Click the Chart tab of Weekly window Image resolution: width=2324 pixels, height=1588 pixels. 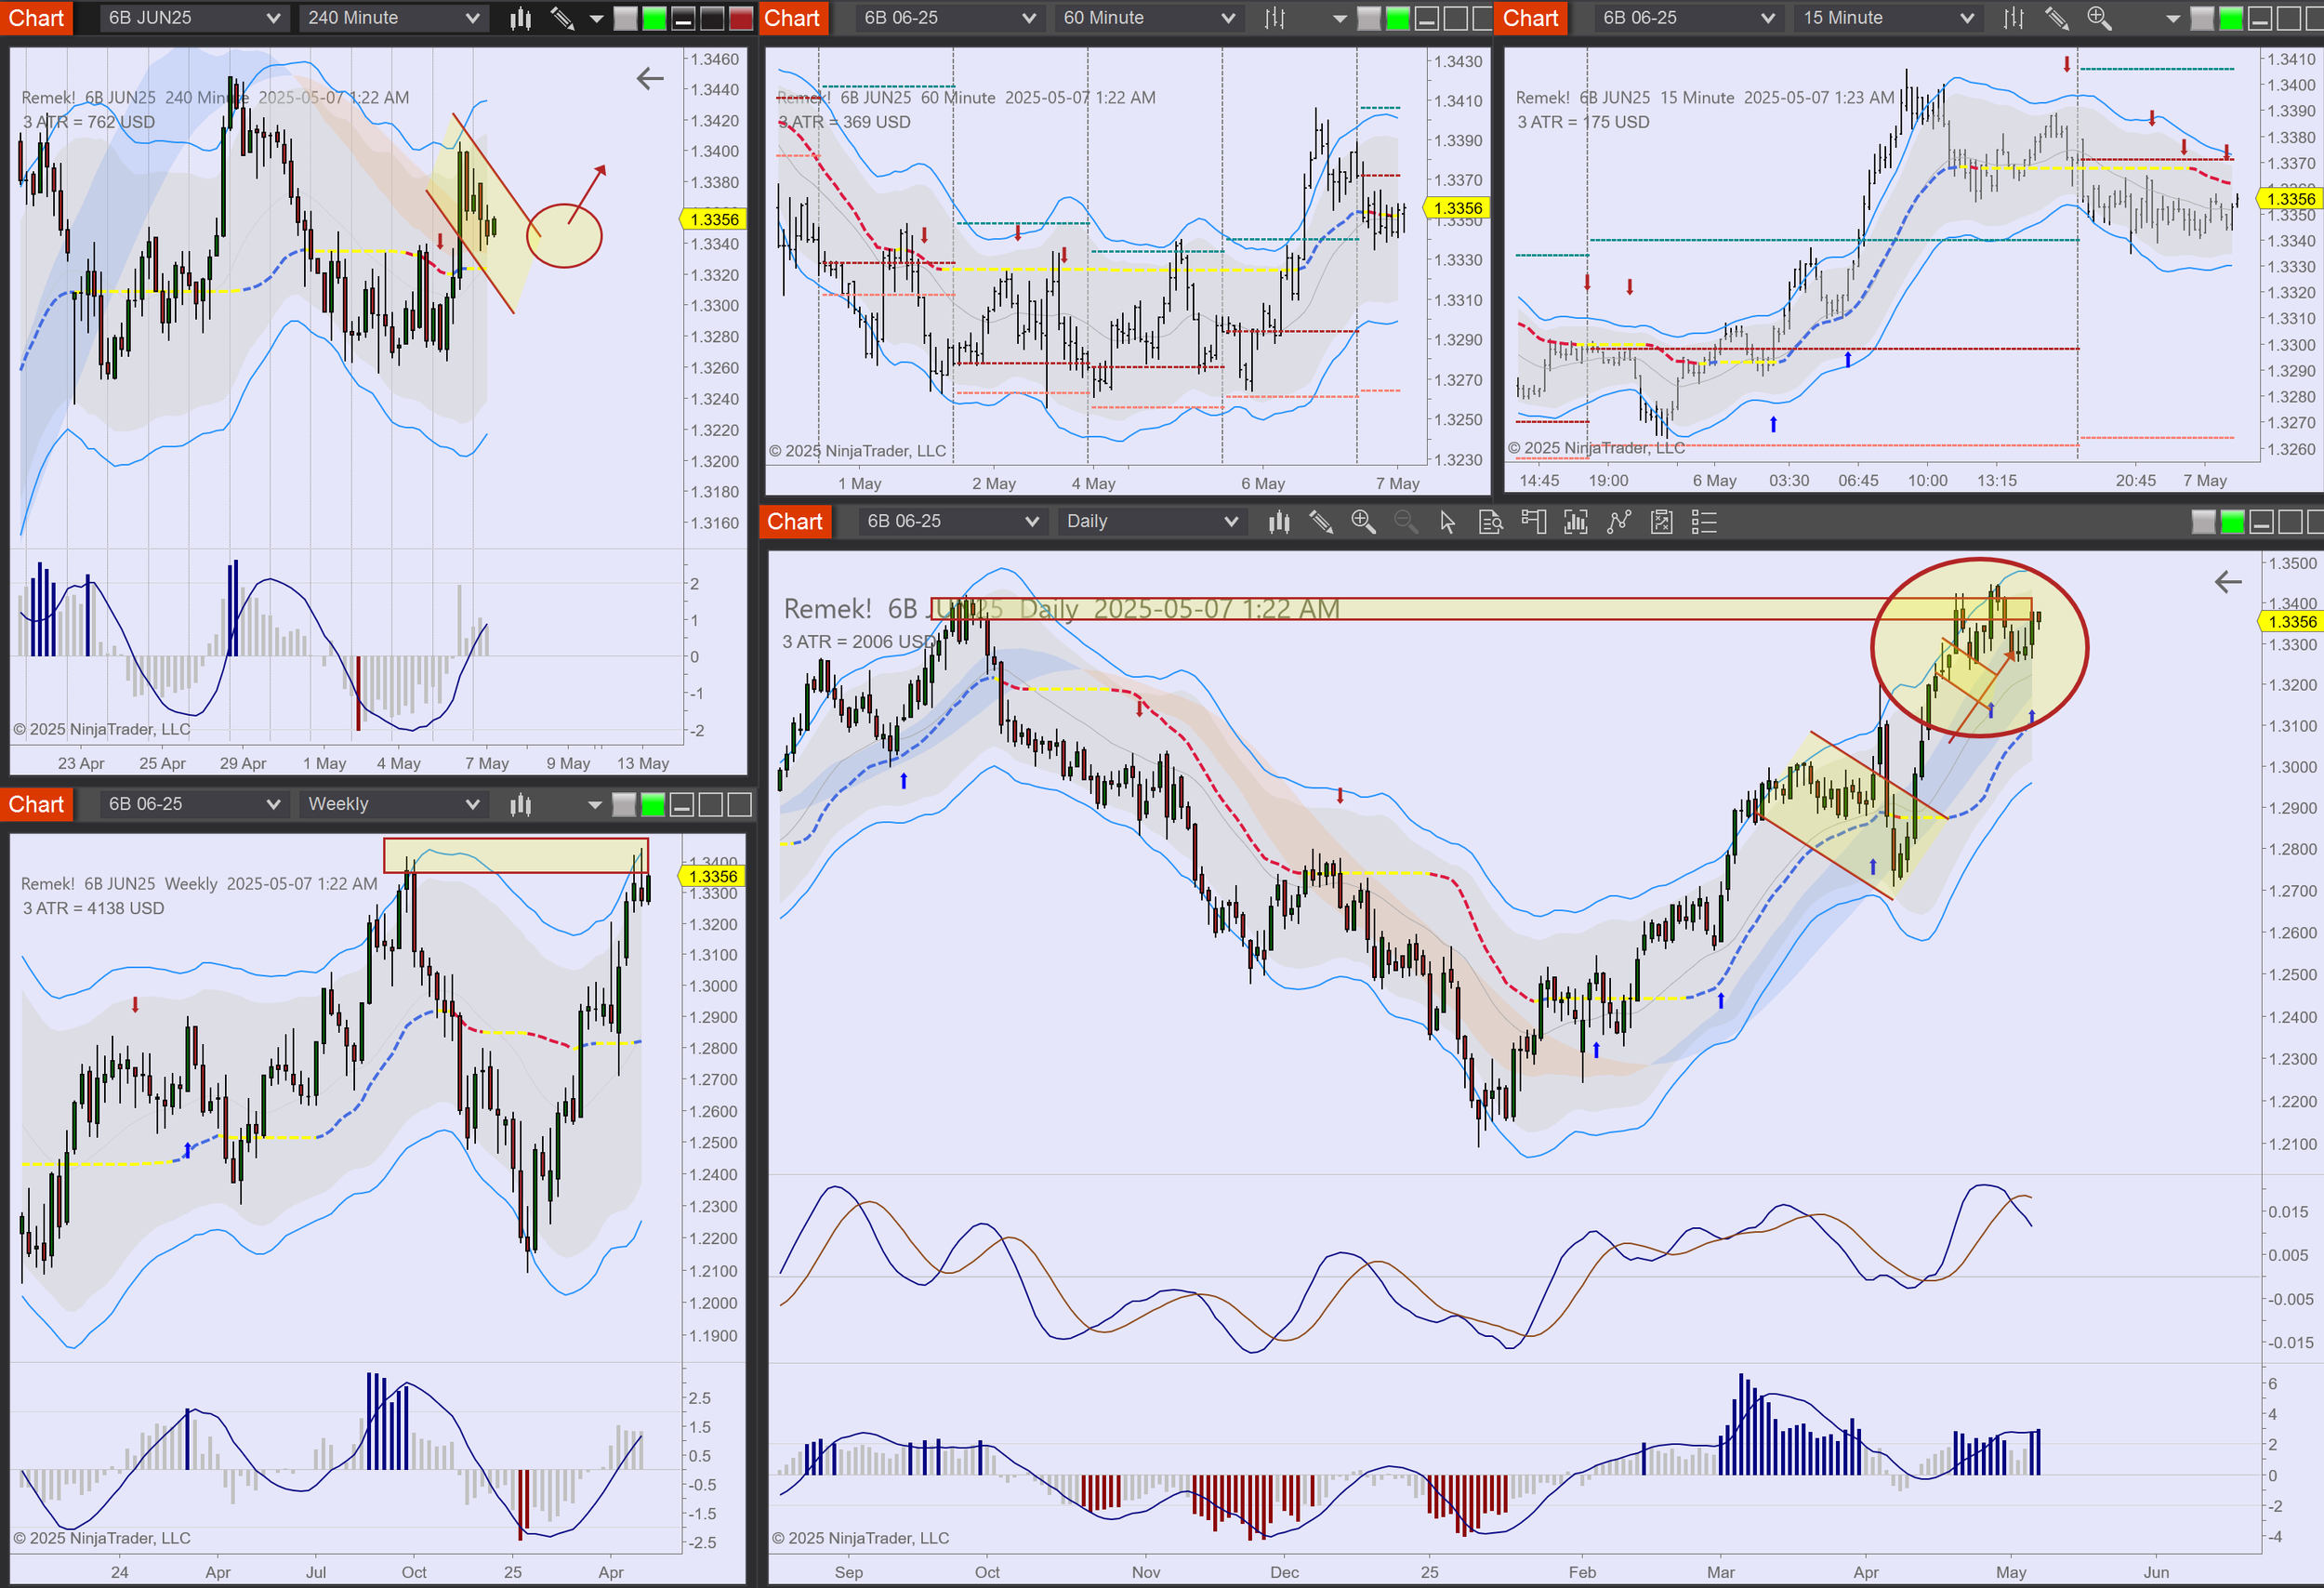pos(36,804)
